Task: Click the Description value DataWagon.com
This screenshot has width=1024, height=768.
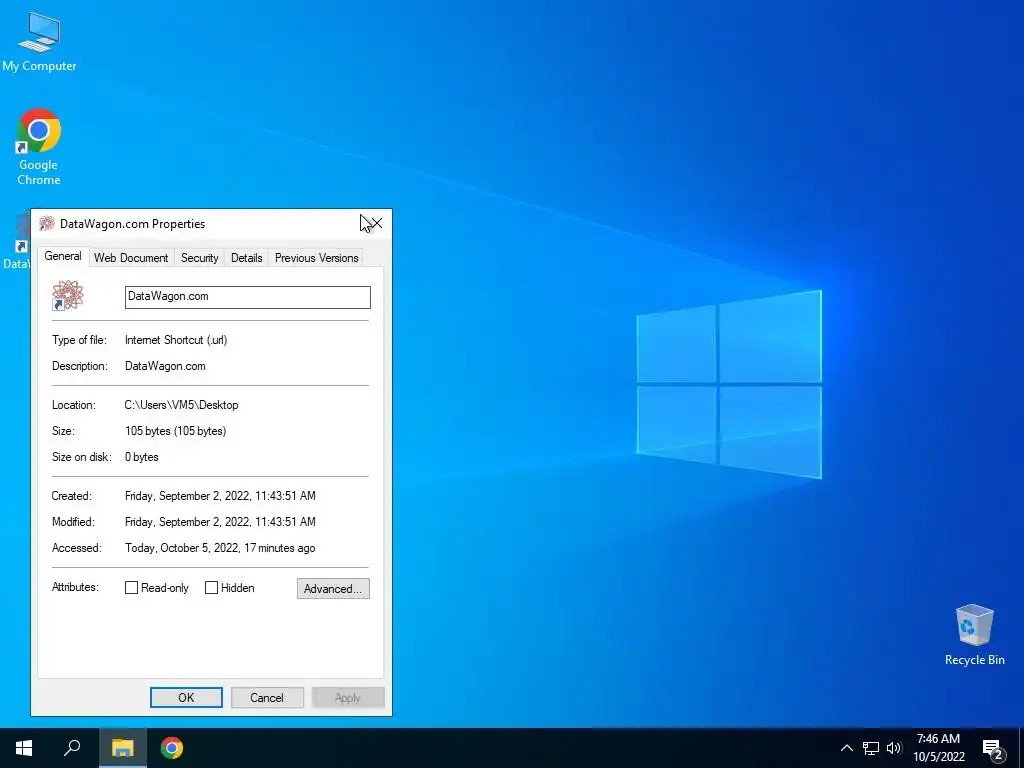Action: (x=165, y=366)
